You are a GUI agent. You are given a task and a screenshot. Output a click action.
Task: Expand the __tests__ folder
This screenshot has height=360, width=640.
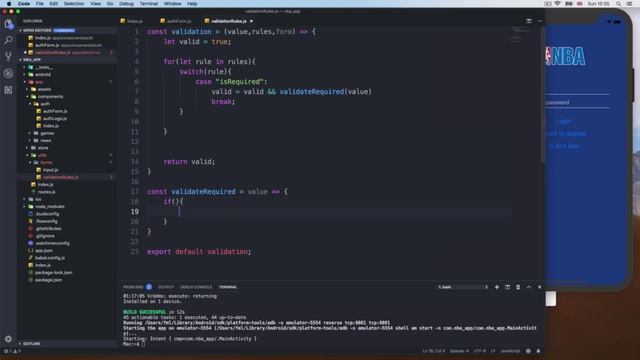[x=44, y=67]
